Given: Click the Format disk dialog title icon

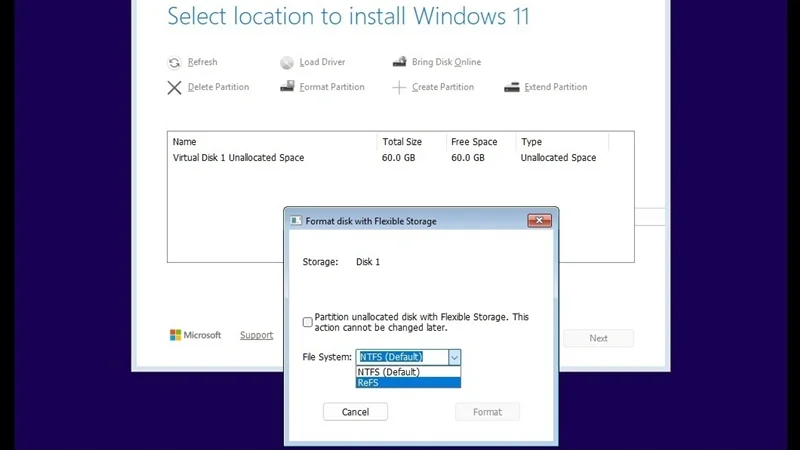Looking at the screenshot, I should [x=296, y=220].
